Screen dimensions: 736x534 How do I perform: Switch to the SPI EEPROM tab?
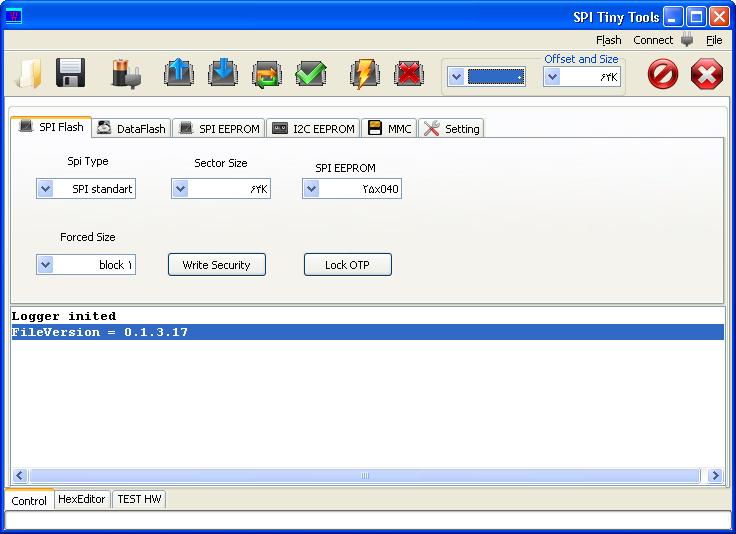point(219,128)
